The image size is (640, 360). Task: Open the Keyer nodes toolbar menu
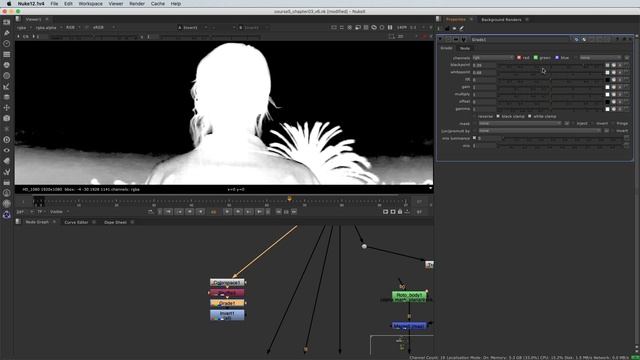click(x=7, y=86)
